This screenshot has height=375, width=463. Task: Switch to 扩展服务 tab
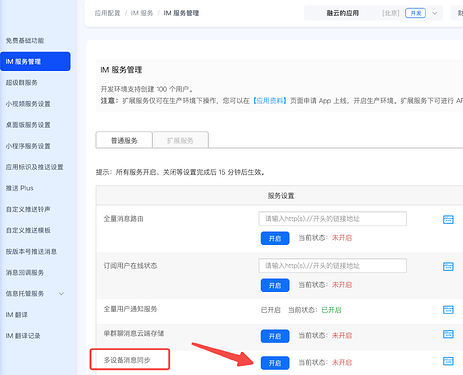click(x=180, y=140)
